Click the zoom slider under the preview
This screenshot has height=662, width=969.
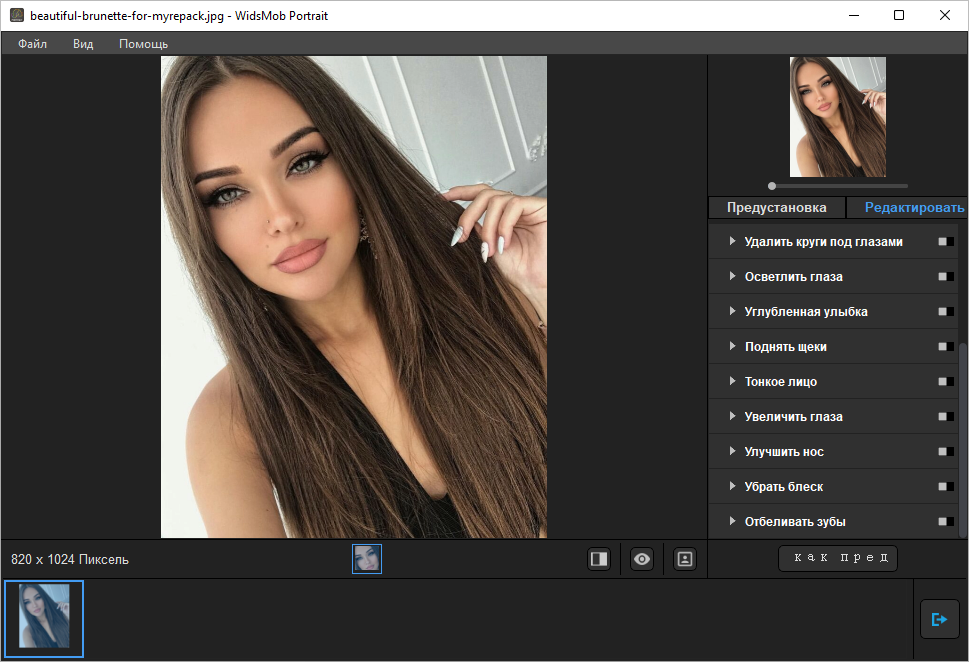click(838, 186)
